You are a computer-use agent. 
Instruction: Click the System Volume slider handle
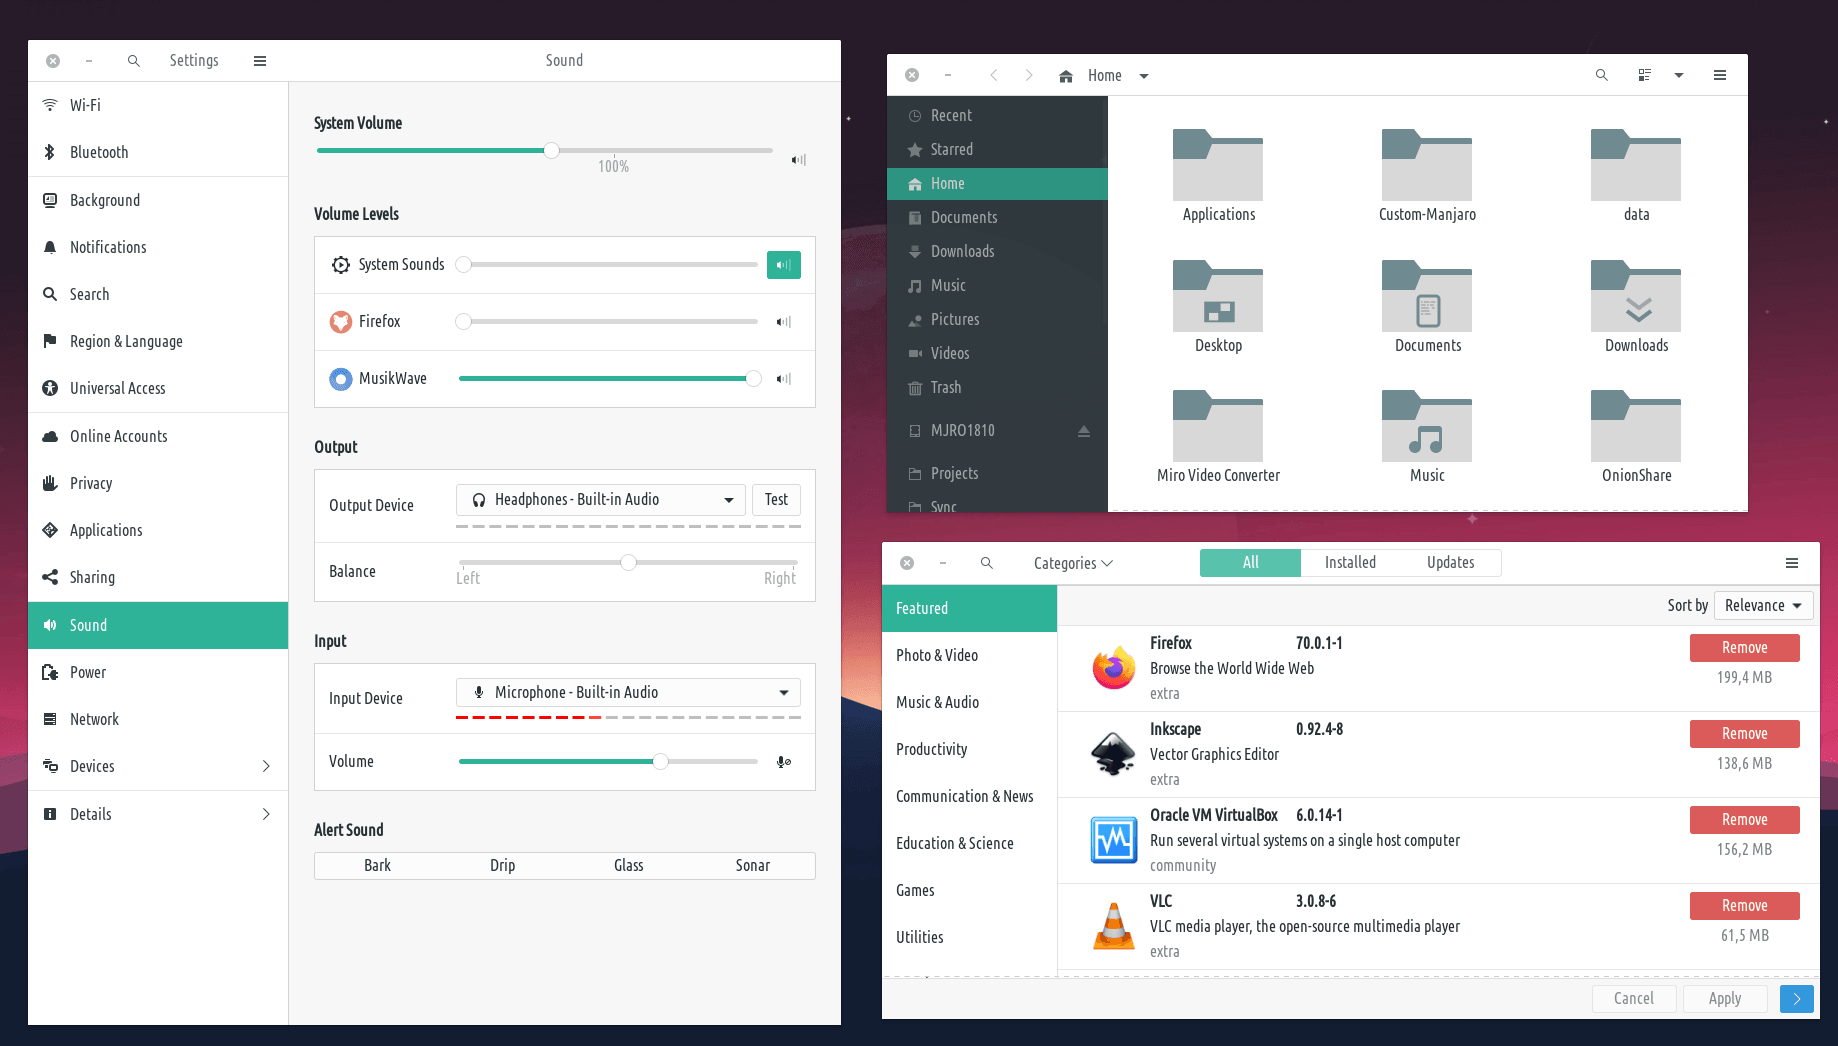point(551,151)
